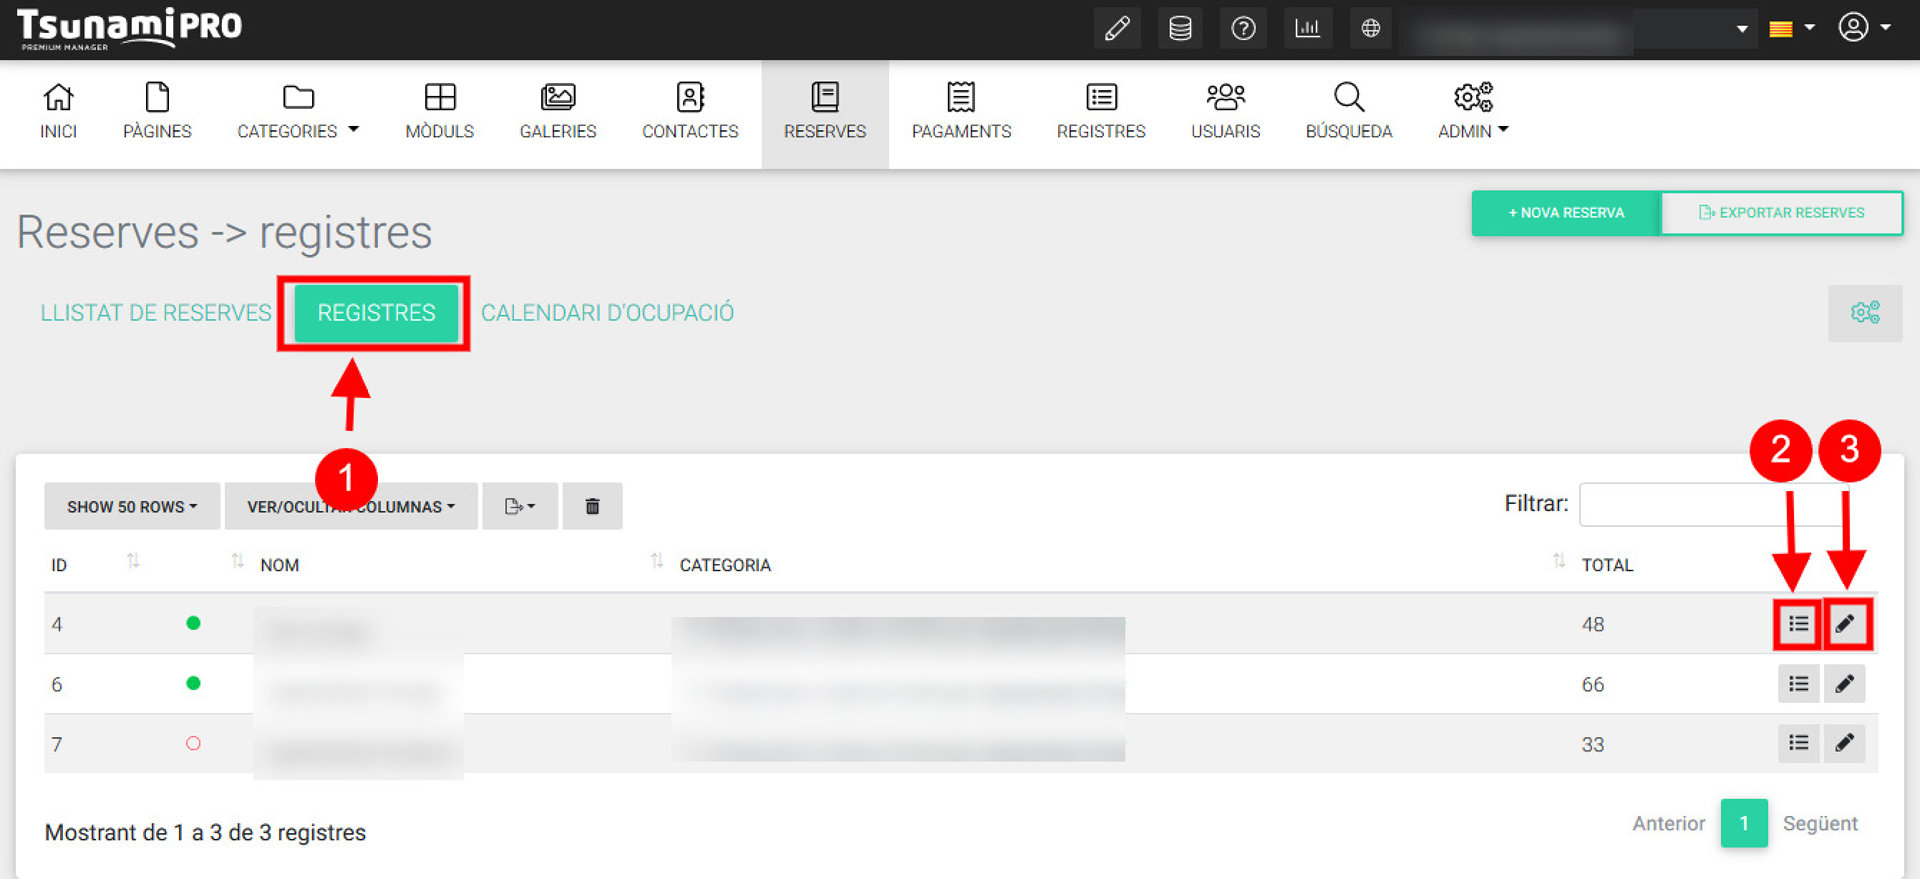
Task: Expand the Show 50 Rows dropdown
Action: 131,506
